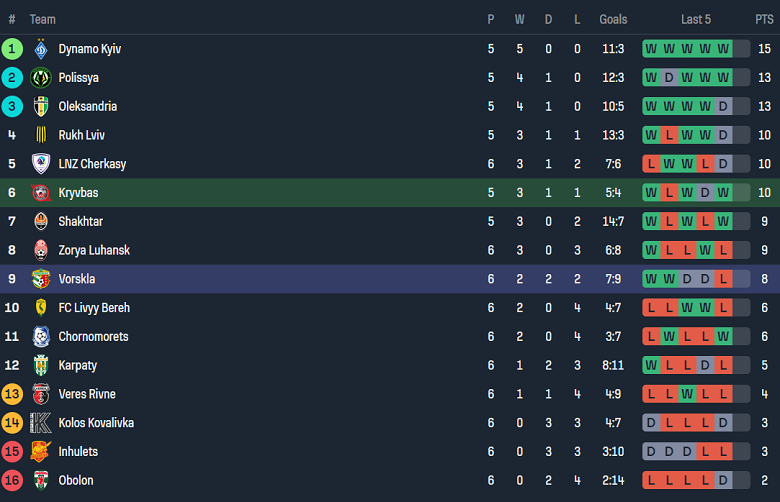This screenshot has width=780, height=502.
Task: Click the Karpaty team badge
Action: (41, 366)
